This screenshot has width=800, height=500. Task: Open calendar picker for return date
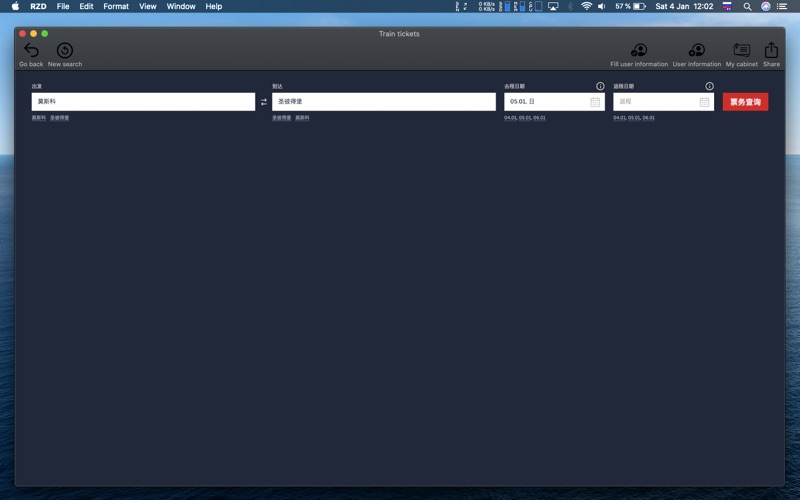pyautogui.click(x=704, y=102)
